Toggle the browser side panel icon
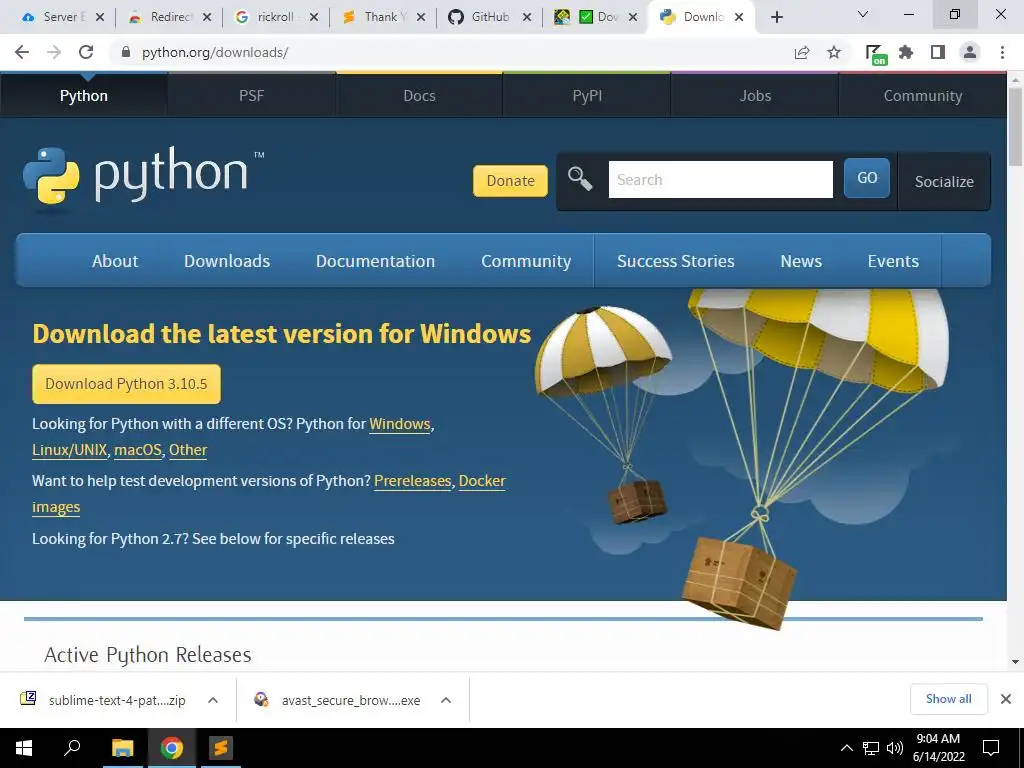 coord(938,52)
